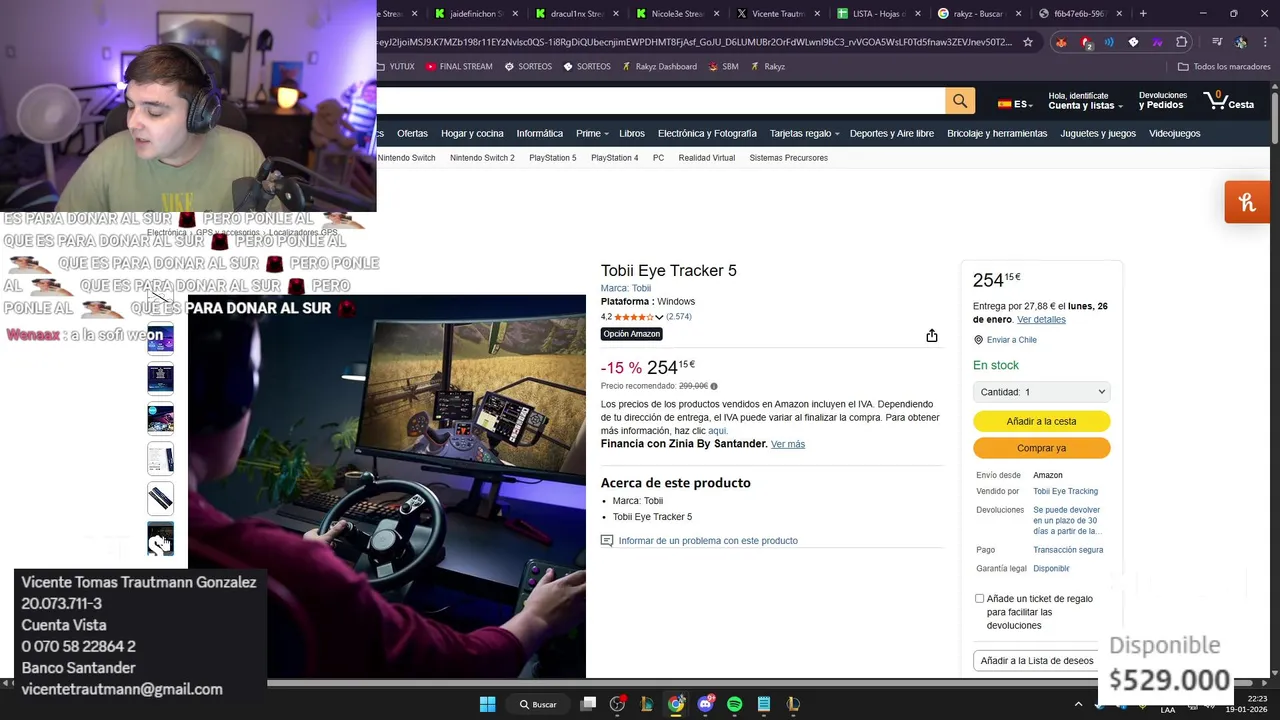Click inside the Amazon search field
Screen dimensions: 1280x720
pyautogui.click(x=661, y=101)
